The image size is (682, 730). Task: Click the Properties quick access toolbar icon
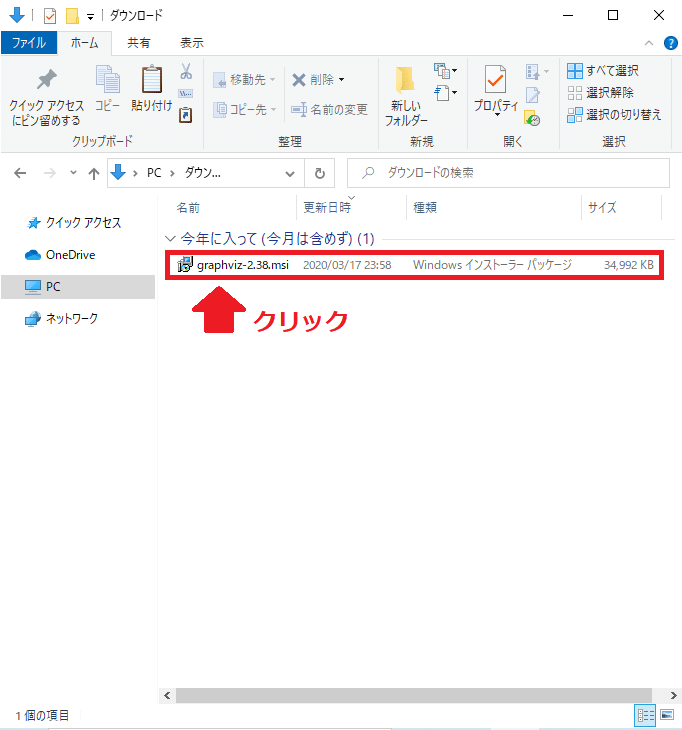pyautogui.click(x=50, y=16)
